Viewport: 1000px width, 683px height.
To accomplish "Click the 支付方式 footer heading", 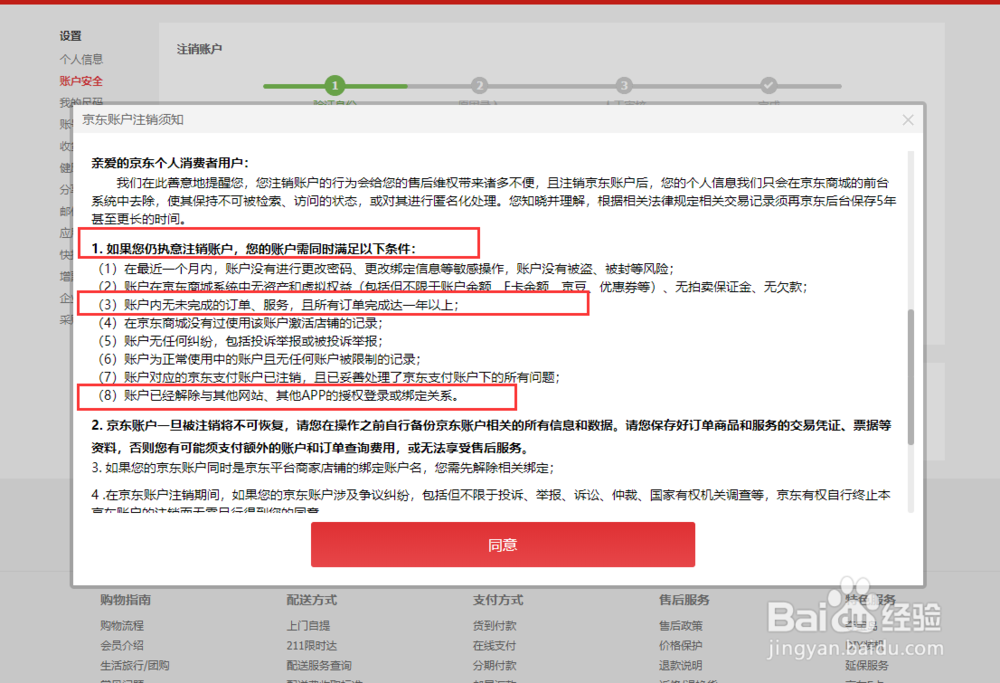I will point(497,599).
